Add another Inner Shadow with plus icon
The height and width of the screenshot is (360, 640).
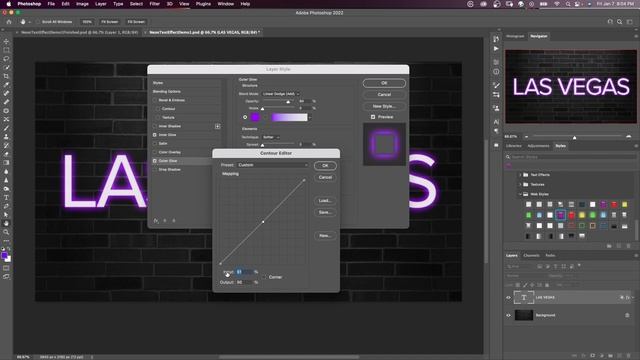(218, 126)
